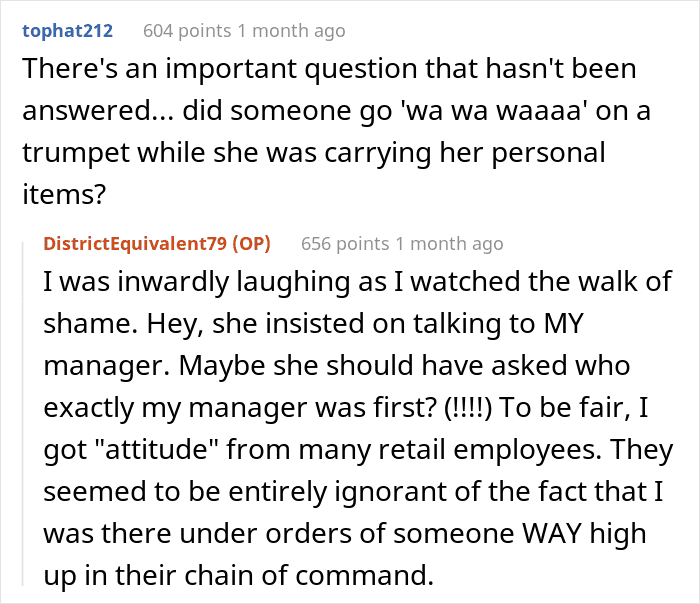Click the 604 points score
Screen dimensions: 700x604
[187, 31]
